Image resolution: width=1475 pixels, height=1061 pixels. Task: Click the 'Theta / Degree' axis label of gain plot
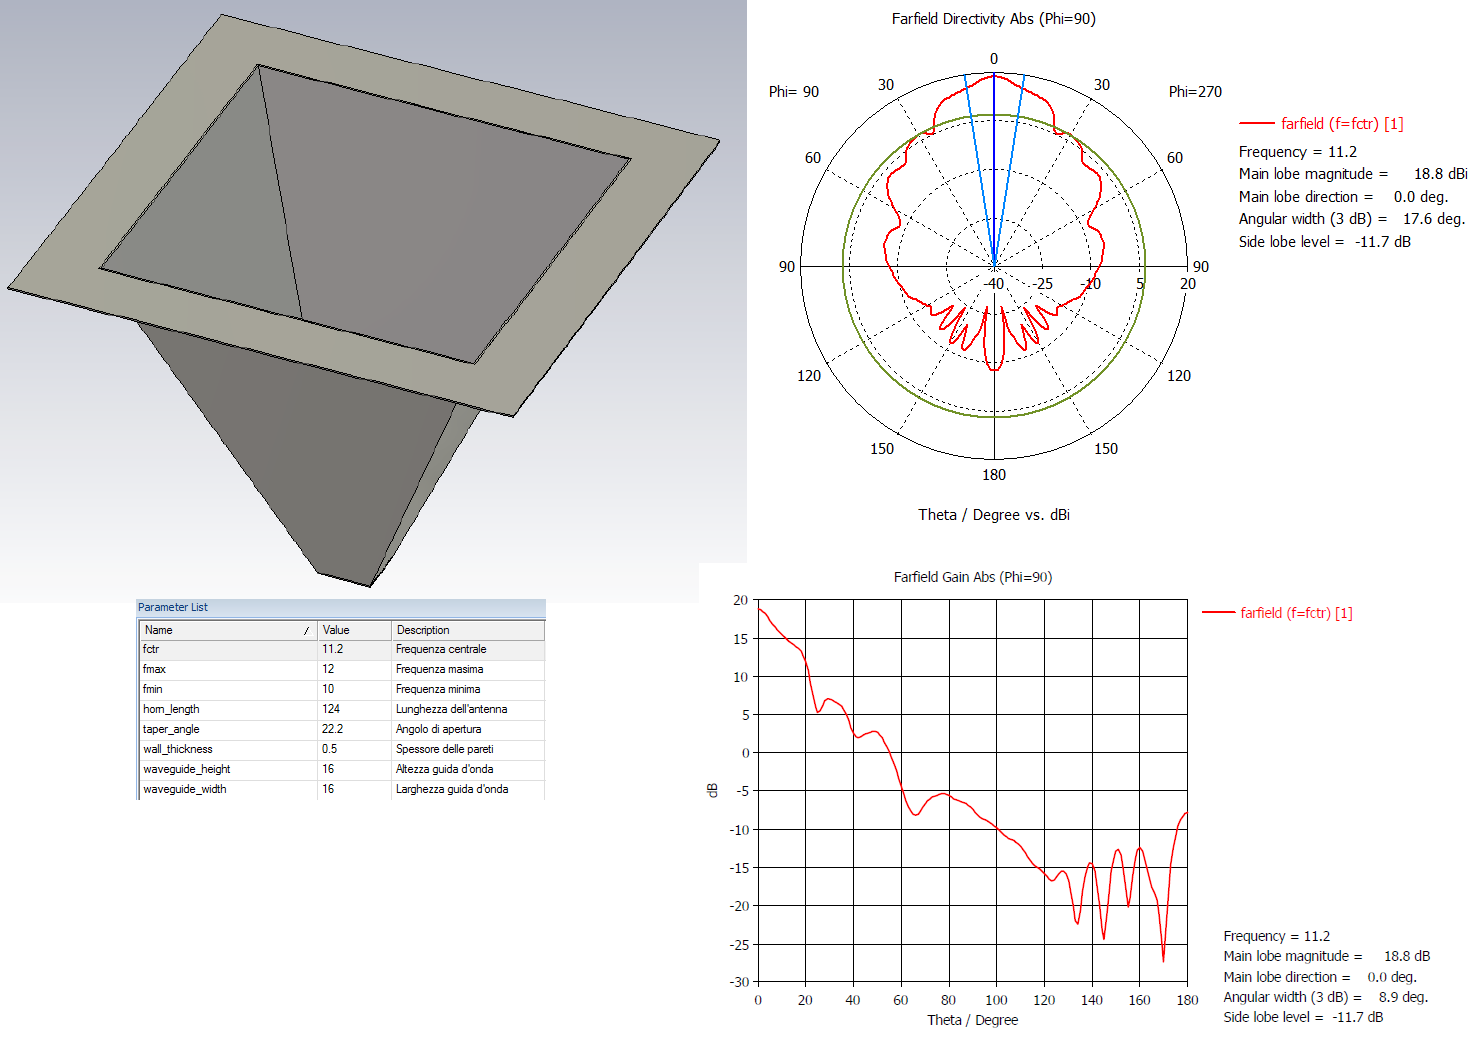click(x=972, y=1020)
